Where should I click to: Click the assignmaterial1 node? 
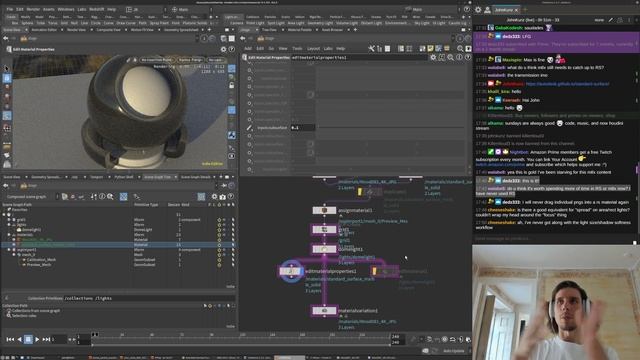[x=324, y=211]
